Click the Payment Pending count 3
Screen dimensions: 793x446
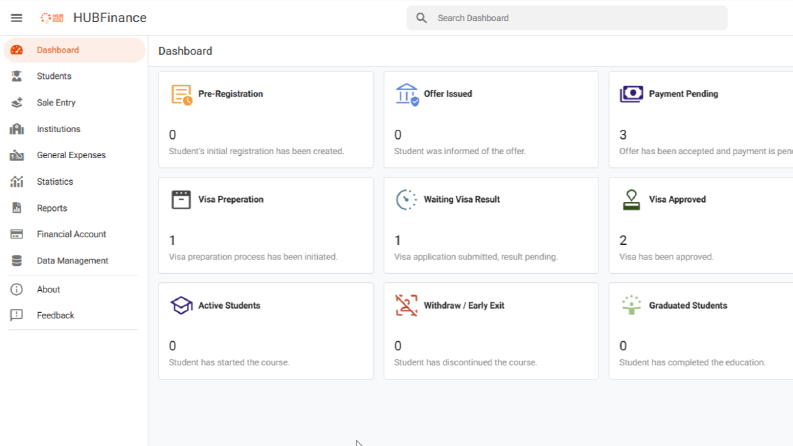(623, 135)
